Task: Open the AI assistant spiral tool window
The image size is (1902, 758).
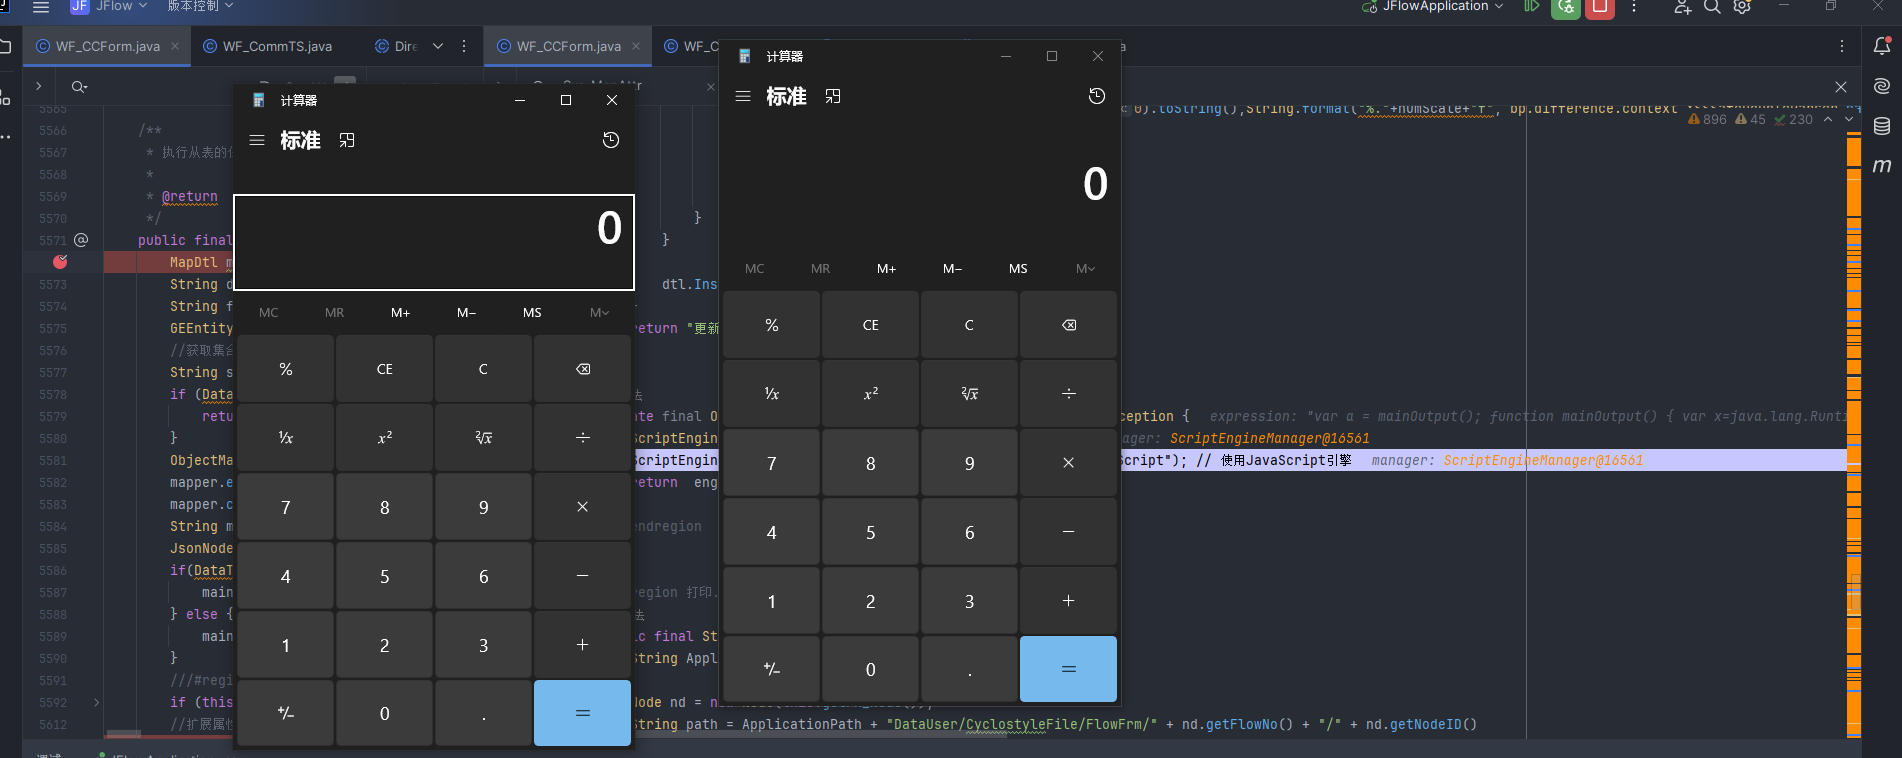Action: [1882, 86]
